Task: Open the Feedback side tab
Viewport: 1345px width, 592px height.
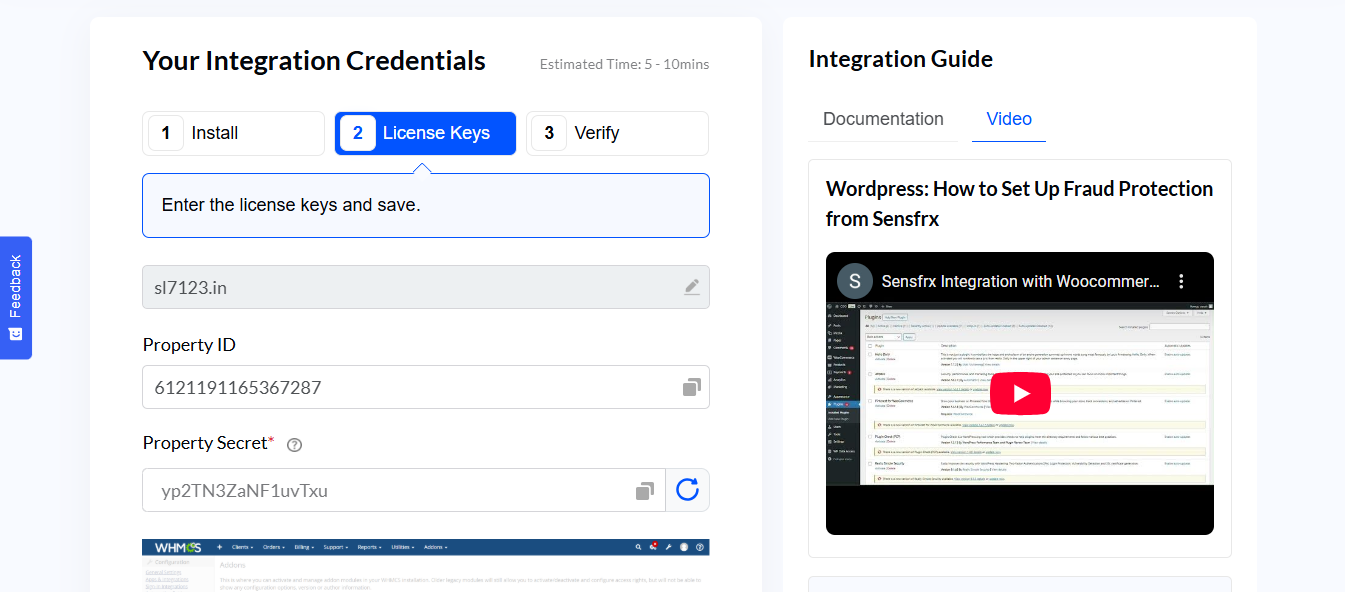Action: click(x=16, y=297)
